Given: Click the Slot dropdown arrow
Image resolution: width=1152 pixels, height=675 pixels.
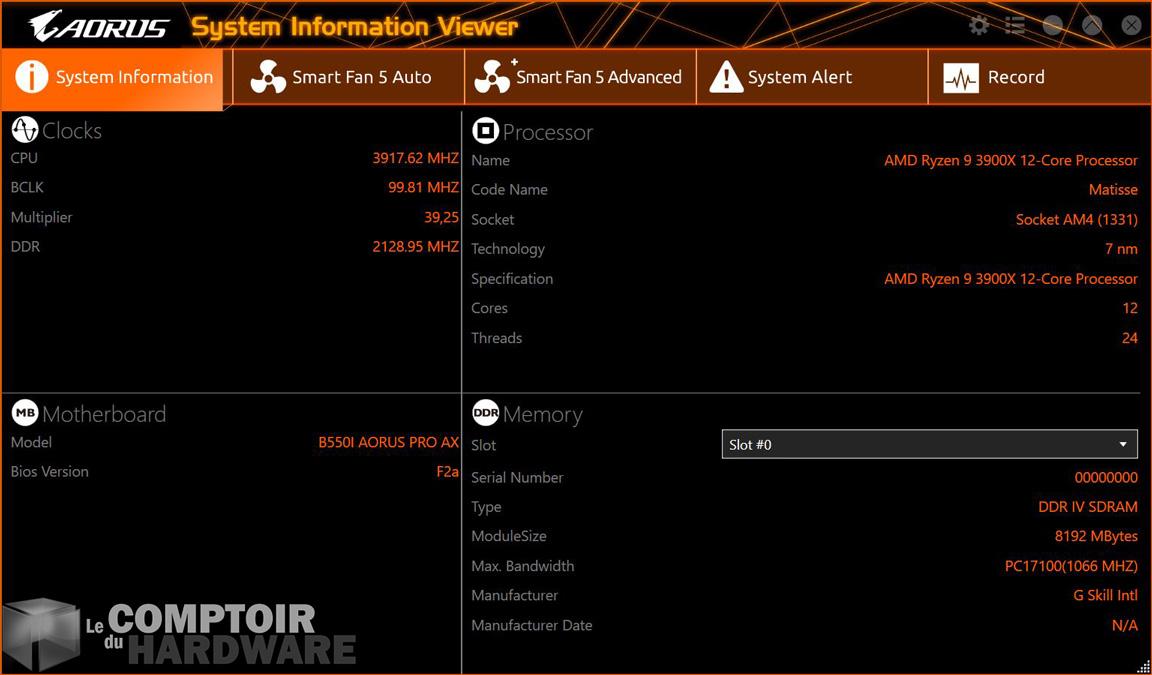Looking at the screenshot, I should [1123, 444].
